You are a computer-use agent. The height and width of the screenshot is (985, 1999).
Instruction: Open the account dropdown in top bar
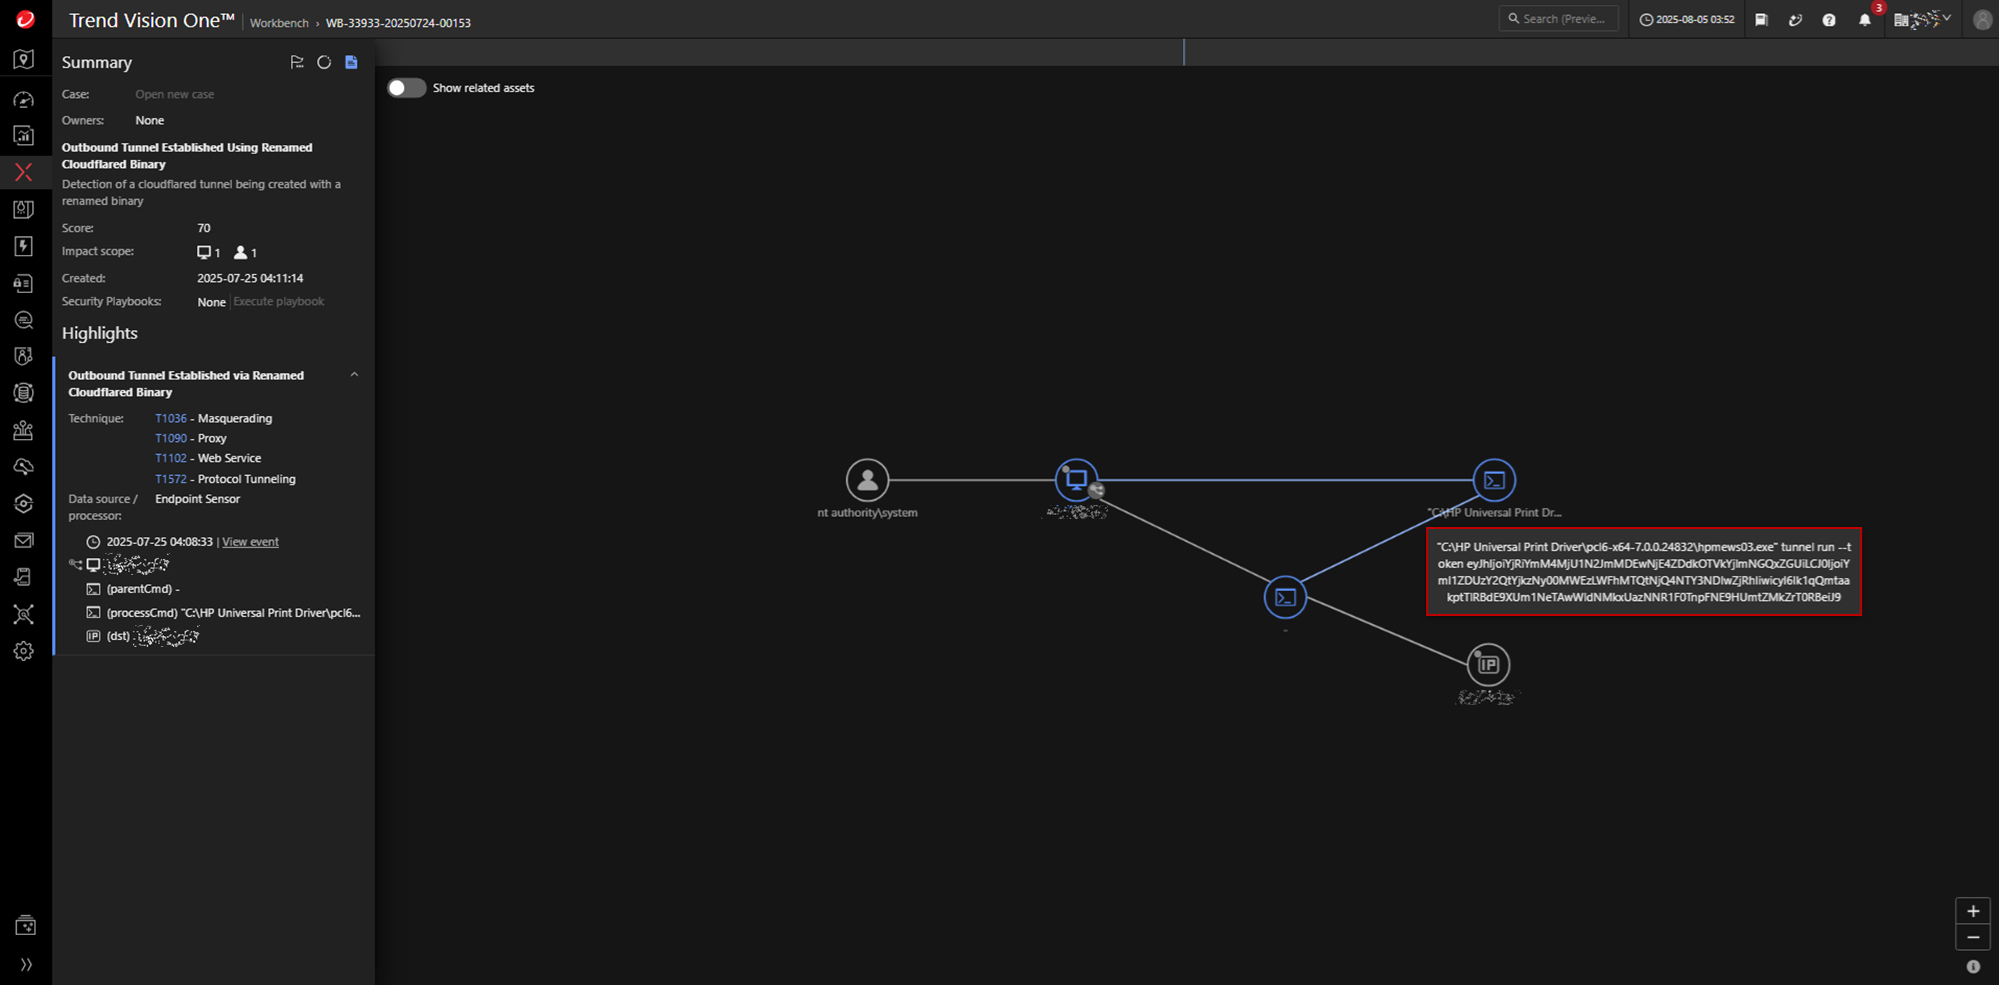coord(1922,19)
